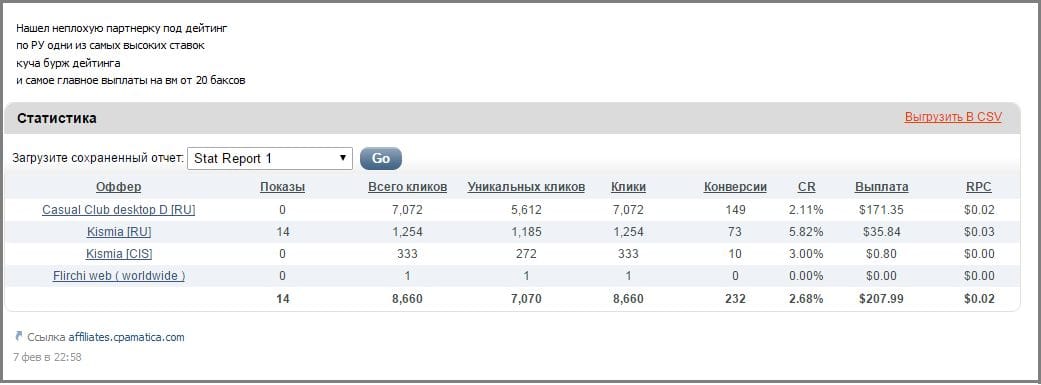Click the link icon beside Ссылка

tap(19, 337)
